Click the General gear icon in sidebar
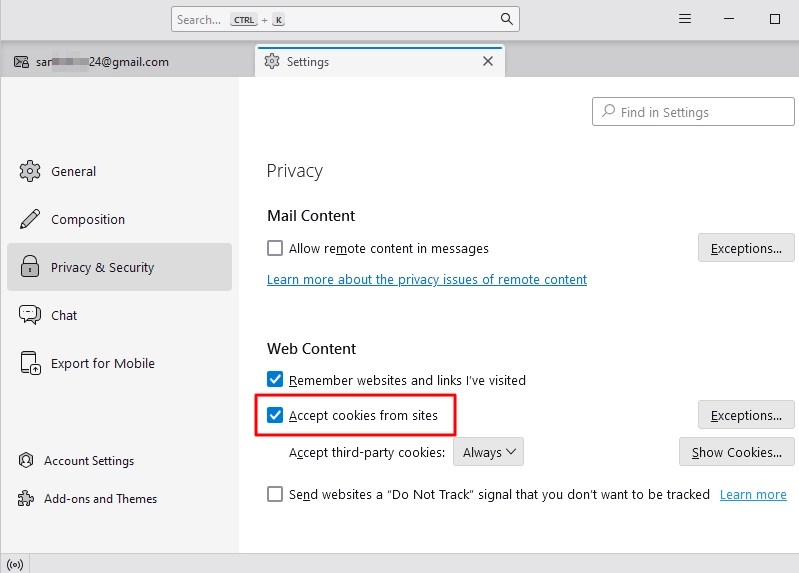This screenshot has height=573, width=799. click(x=30, y=171)
